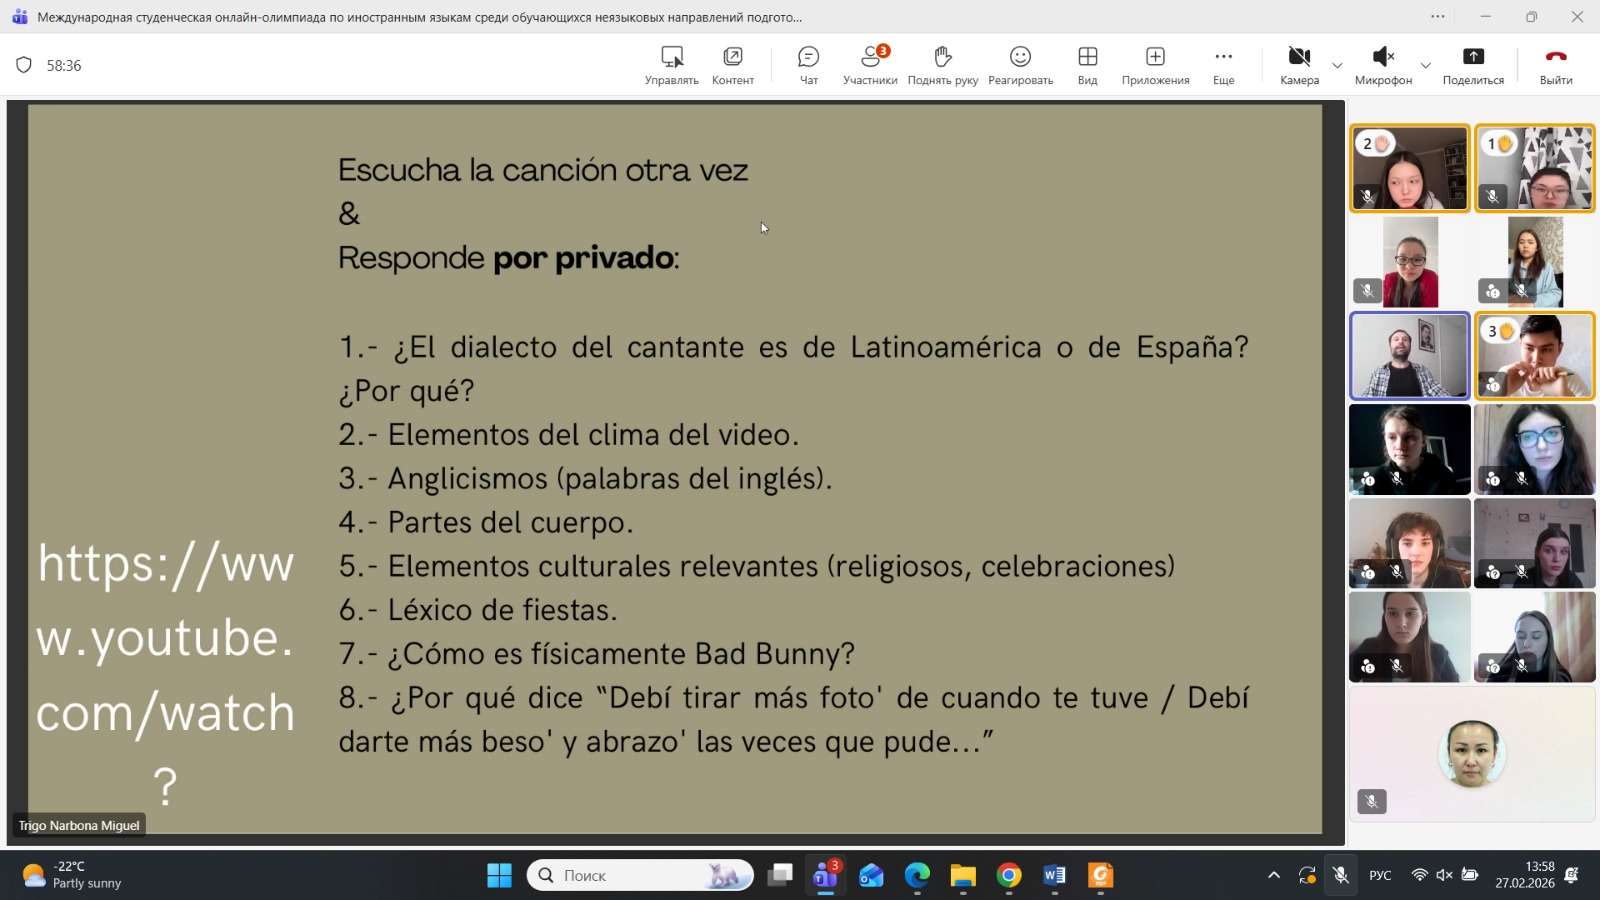This screenshot has width=1600, height=900.
Task: Show hidden system tray icons chevron
Action: (x=1273, y=876)
